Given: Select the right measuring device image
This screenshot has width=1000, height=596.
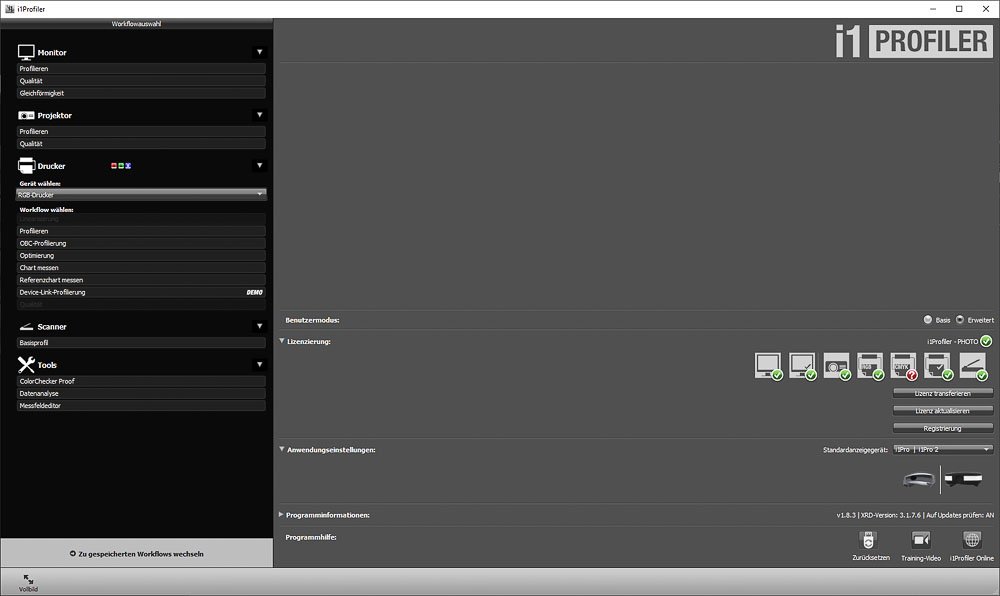Looking at the screenshot, I should (963, 478).
